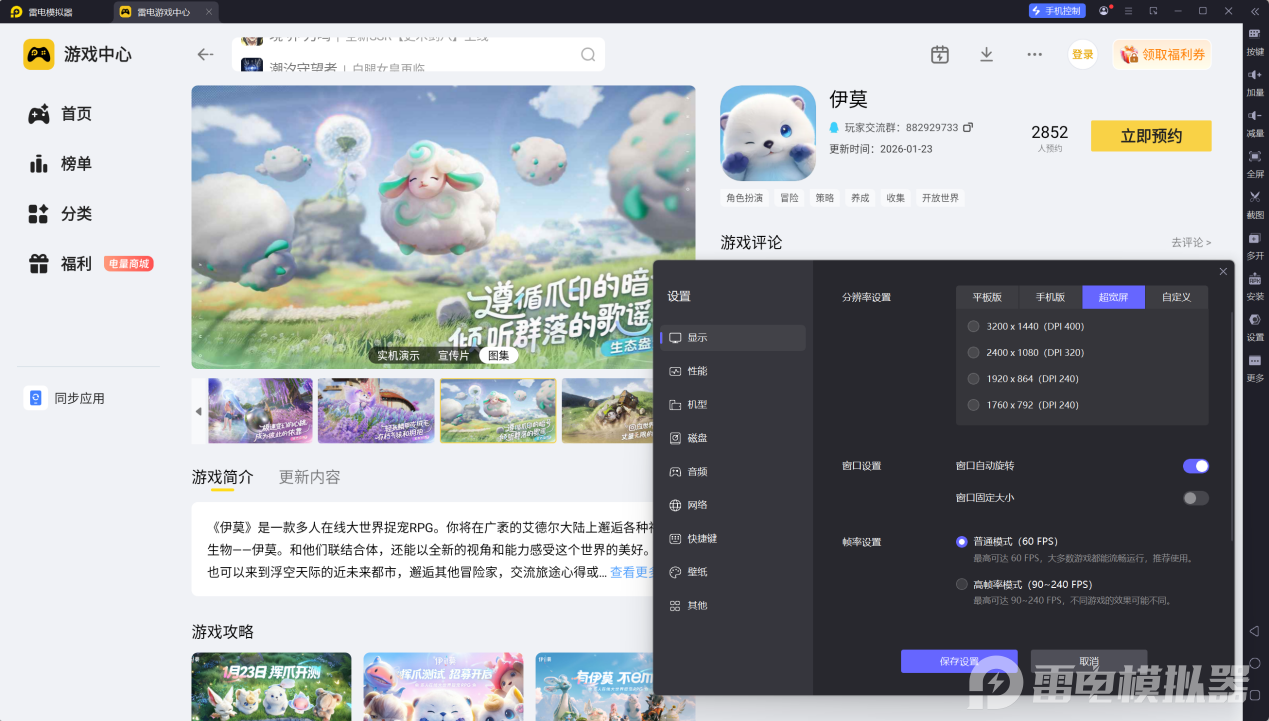
Task: Select 高帧率模式 (90~240 FPS) option
Action: [x=962, y=584]
